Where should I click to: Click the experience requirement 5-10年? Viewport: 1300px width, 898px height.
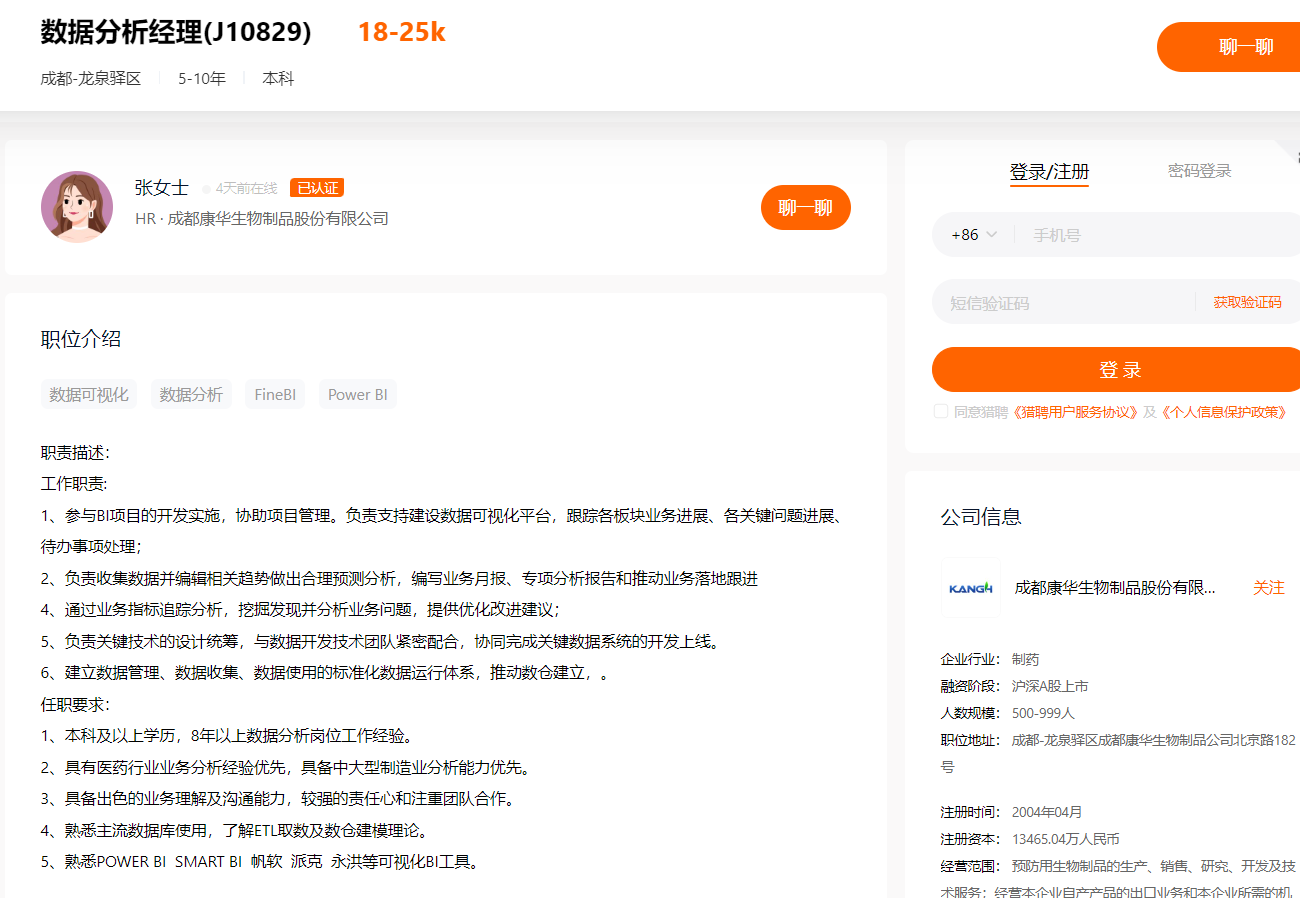click(x=202, y=78)
